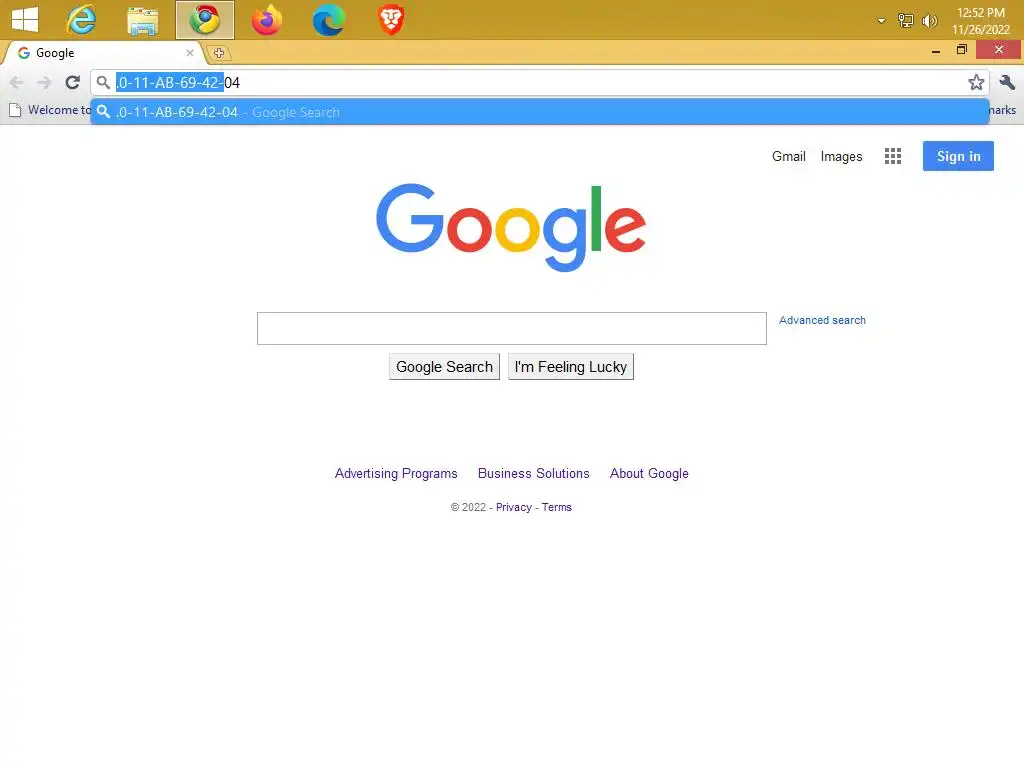Image resolution: width=1024 pixels, height=768 pixels.
Task: Open the Terms link
Action: click(x=556, y=507)
